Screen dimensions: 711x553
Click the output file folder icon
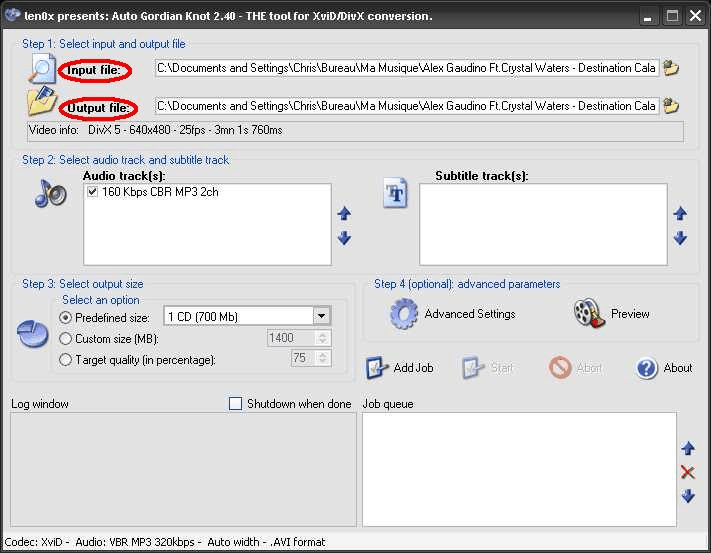[42, 100]
